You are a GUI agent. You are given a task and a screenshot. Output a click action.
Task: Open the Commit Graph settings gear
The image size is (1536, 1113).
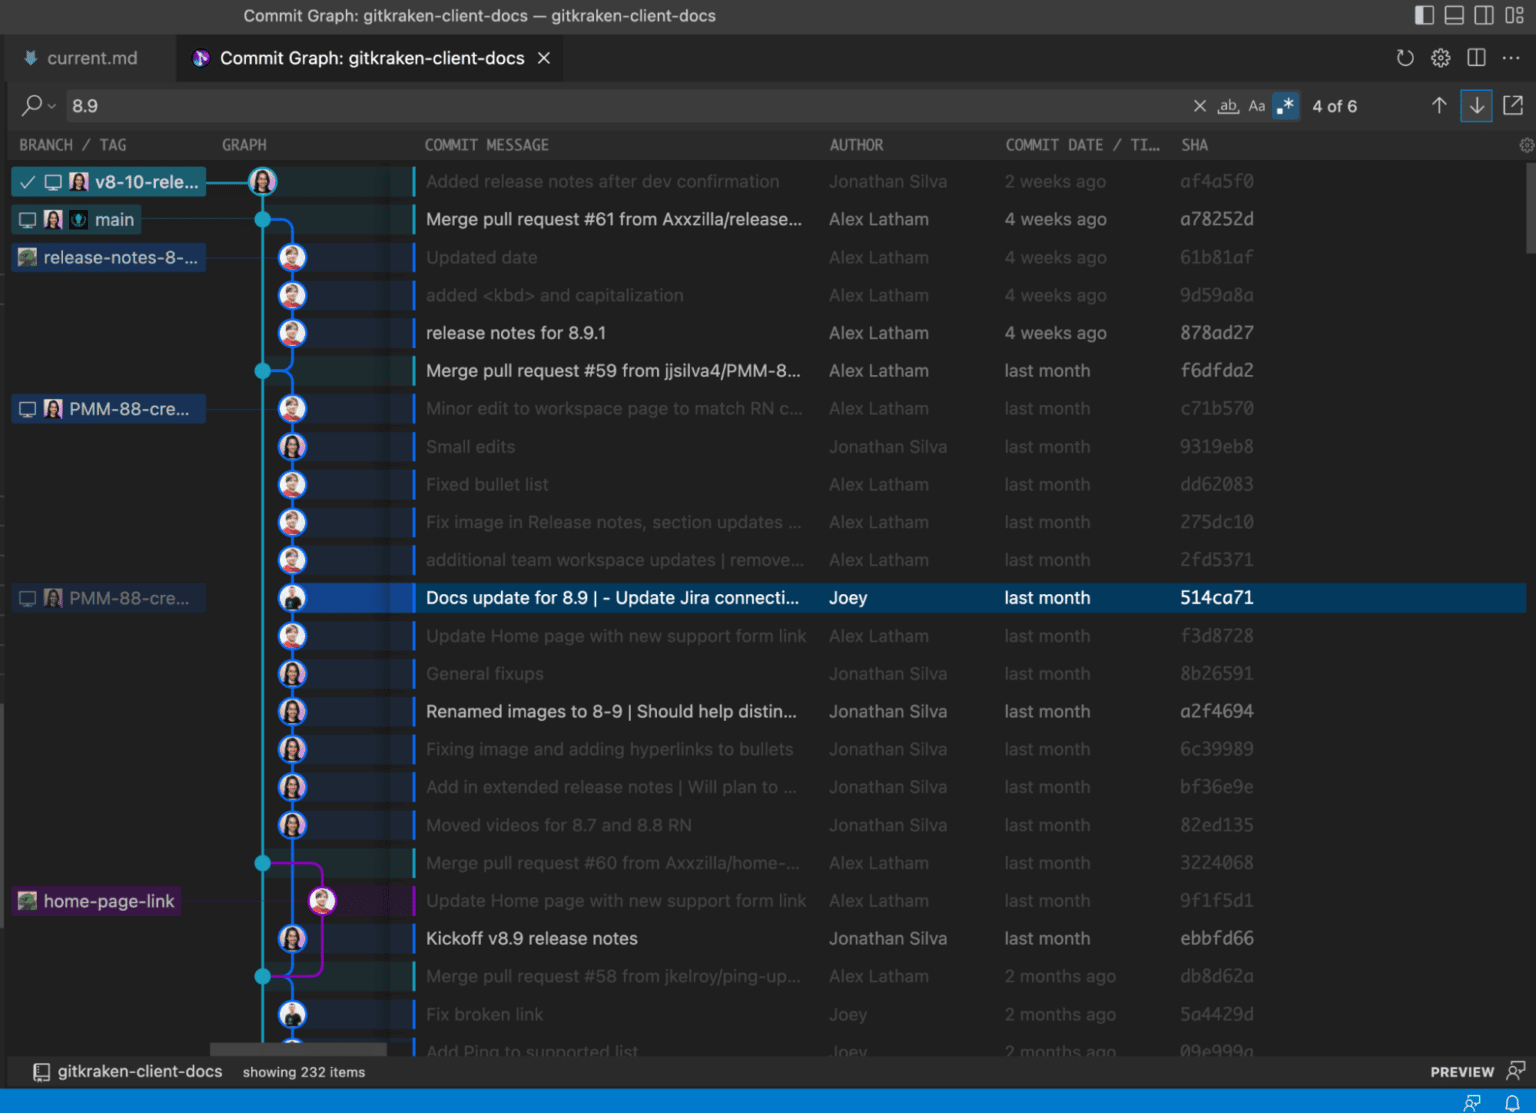(x=1440, y=58)
